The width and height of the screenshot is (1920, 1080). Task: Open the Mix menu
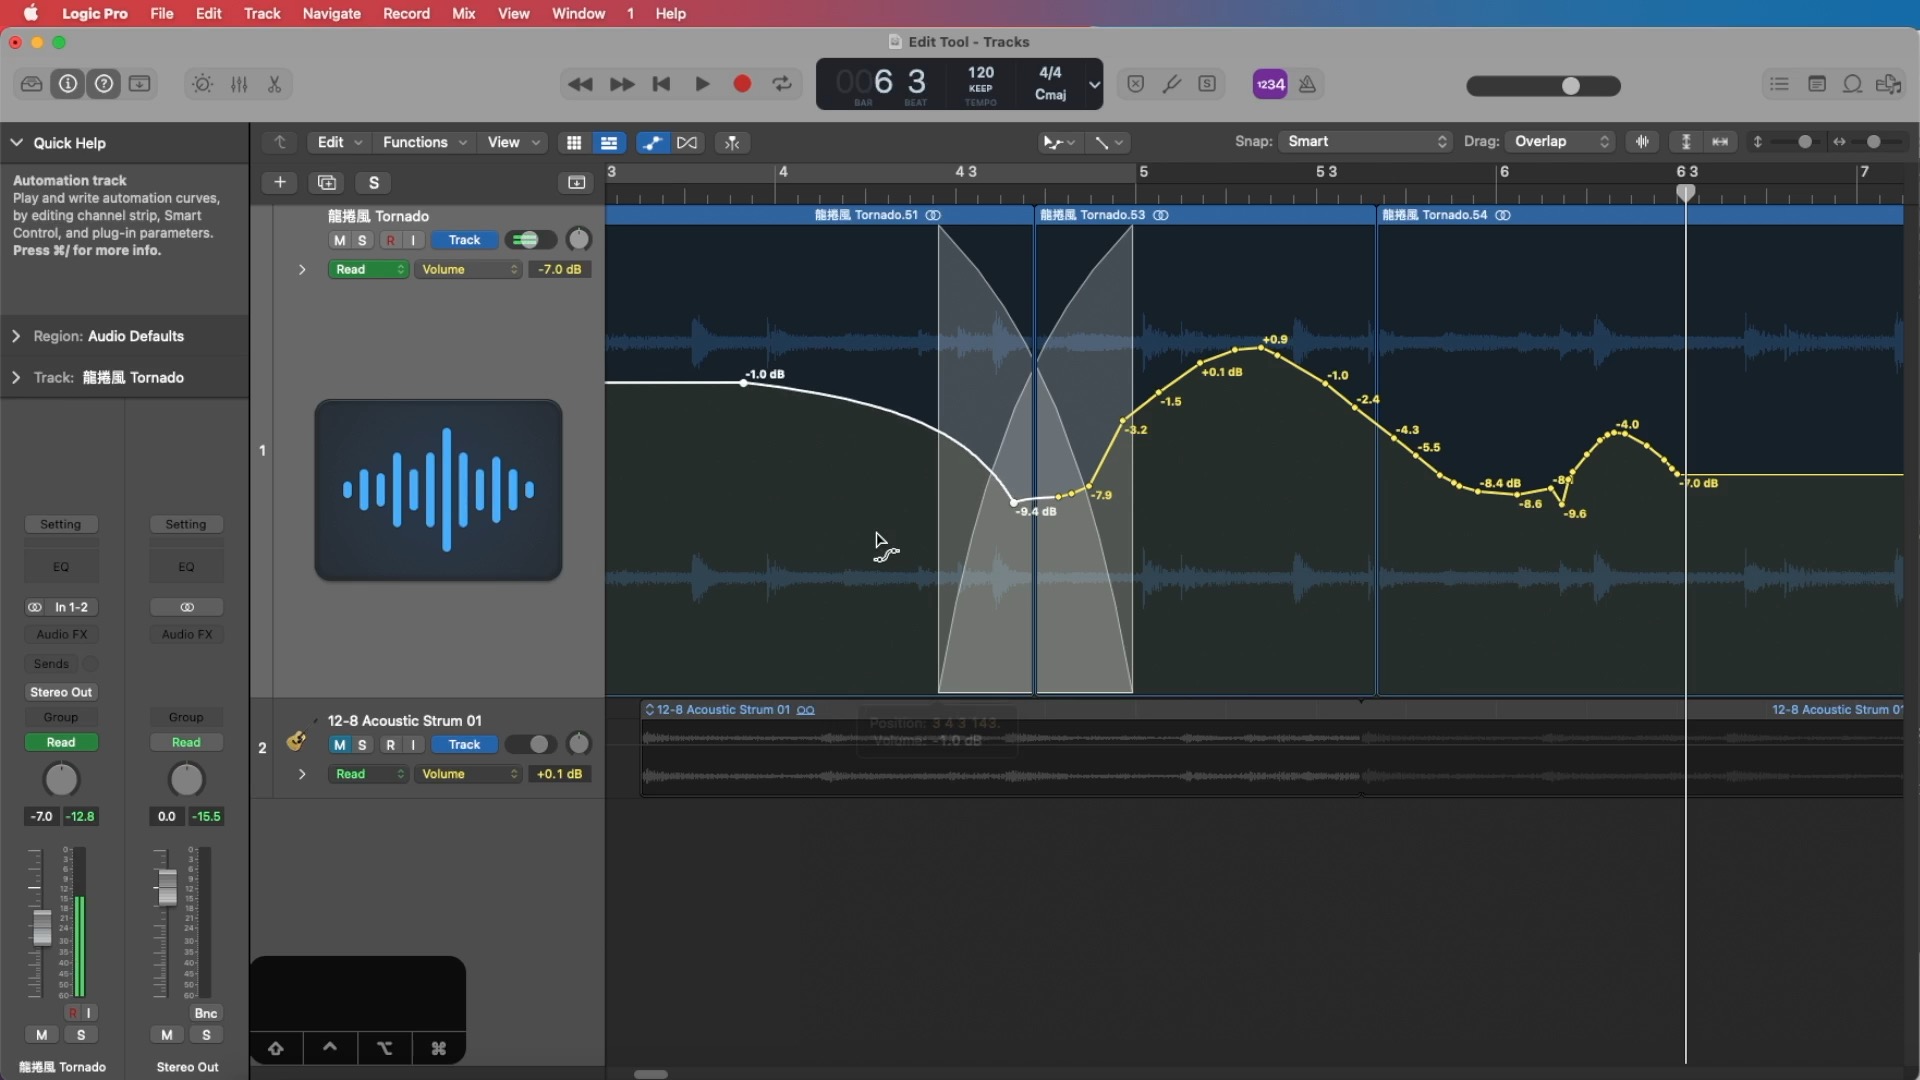[x=463, y=13]
